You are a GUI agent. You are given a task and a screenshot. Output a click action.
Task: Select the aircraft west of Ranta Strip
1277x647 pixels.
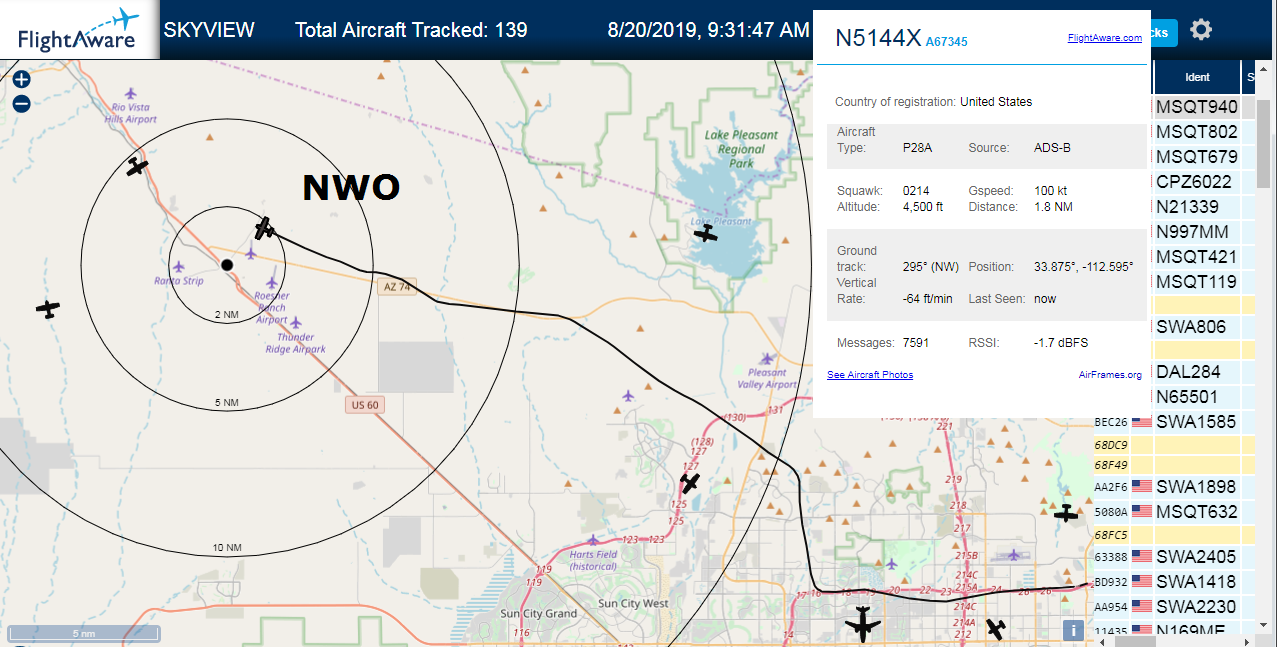coord(48,309)
